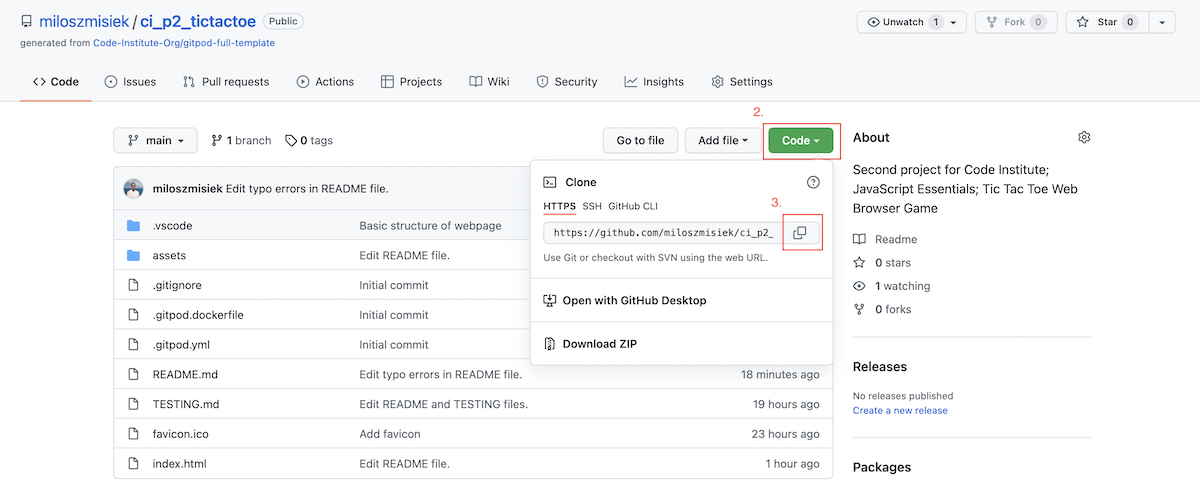Open the Pull requests tab

[226, 82]
